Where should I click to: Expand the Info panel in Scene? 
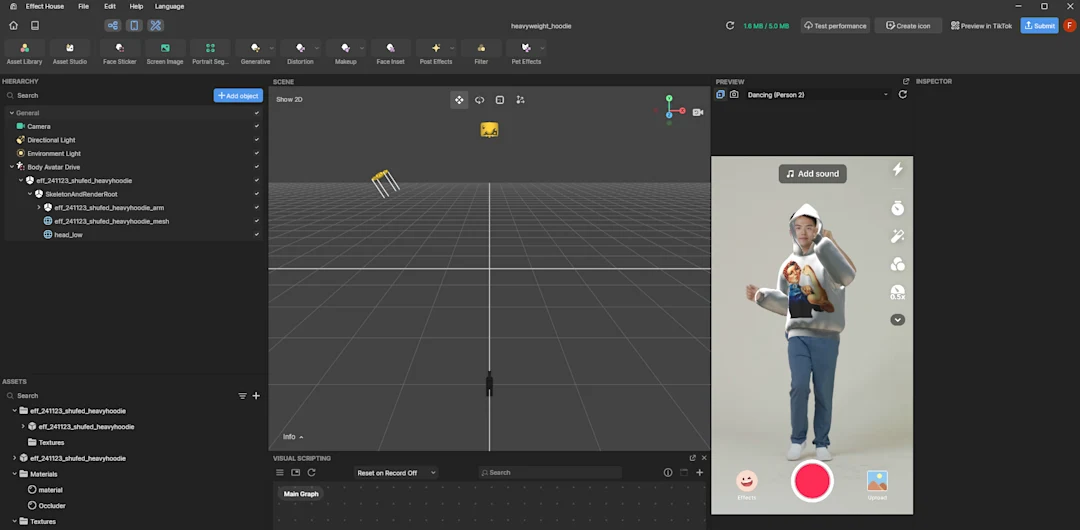(293, 437)
